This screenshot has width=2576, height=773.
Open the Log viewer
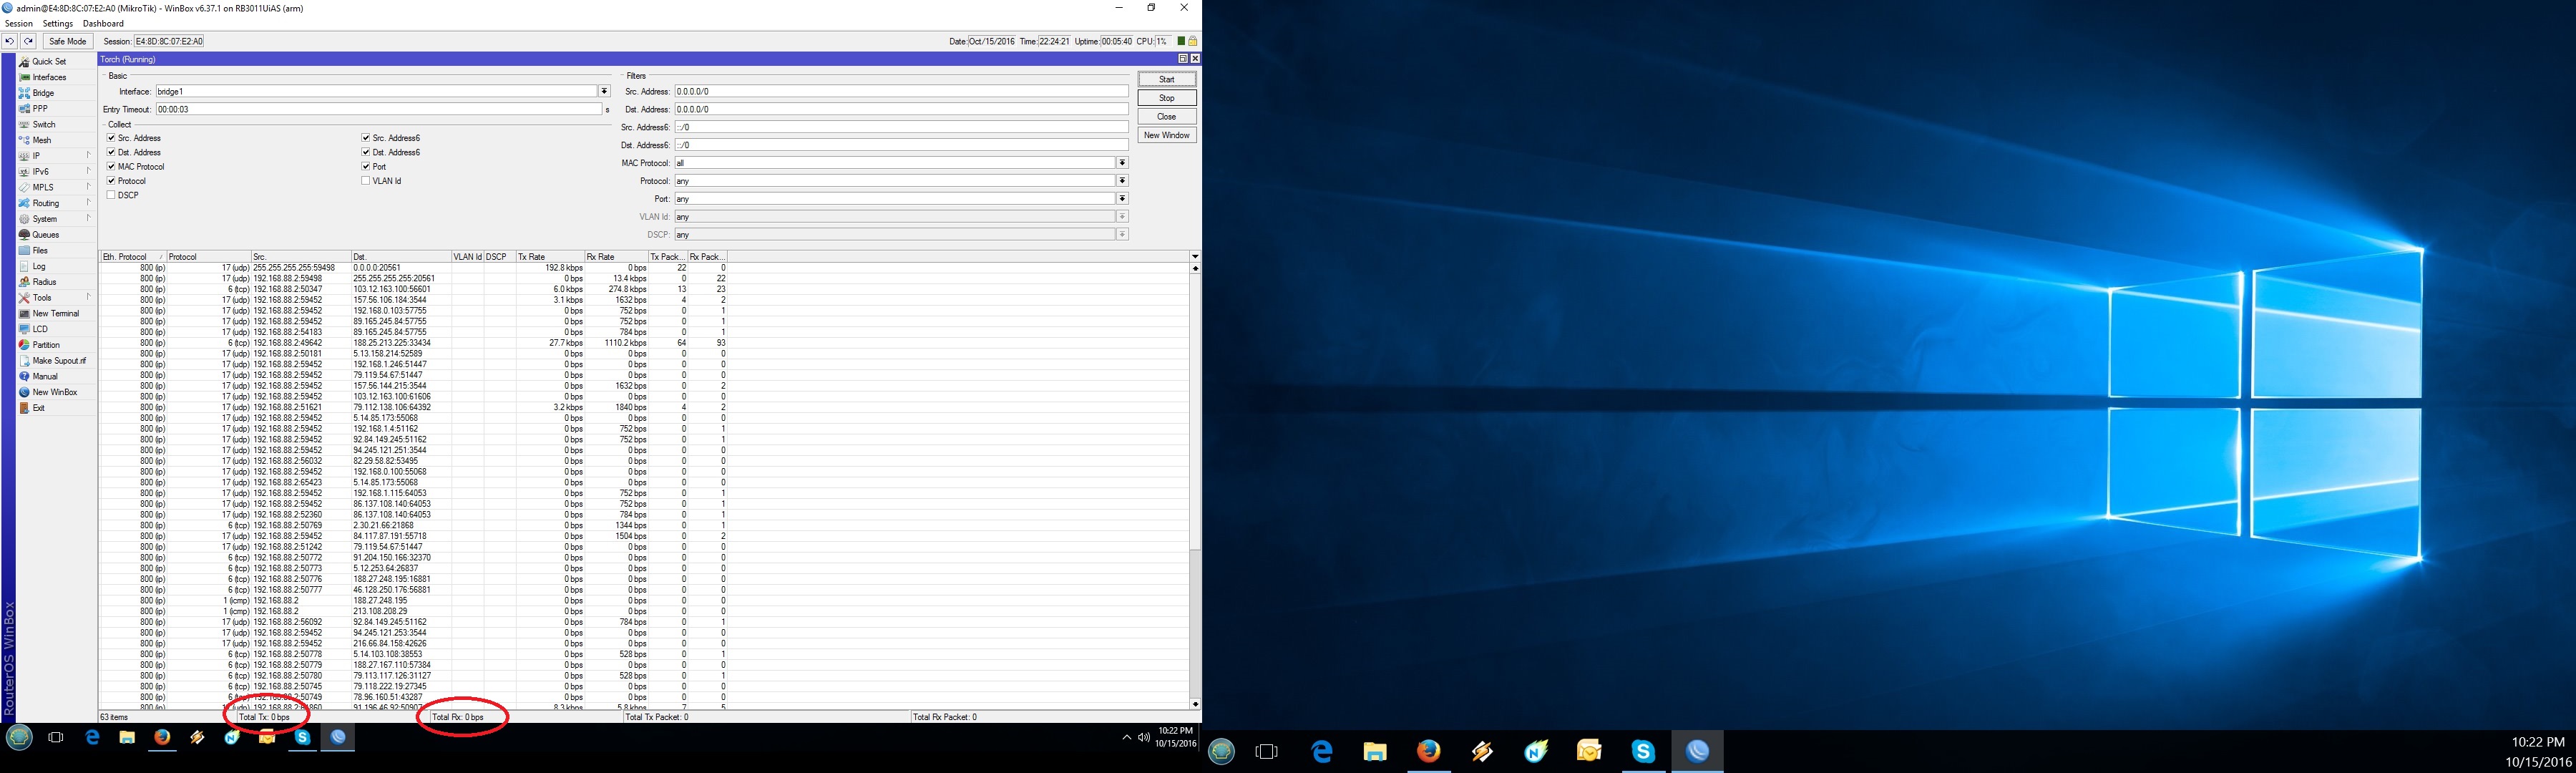click(38, 267)
